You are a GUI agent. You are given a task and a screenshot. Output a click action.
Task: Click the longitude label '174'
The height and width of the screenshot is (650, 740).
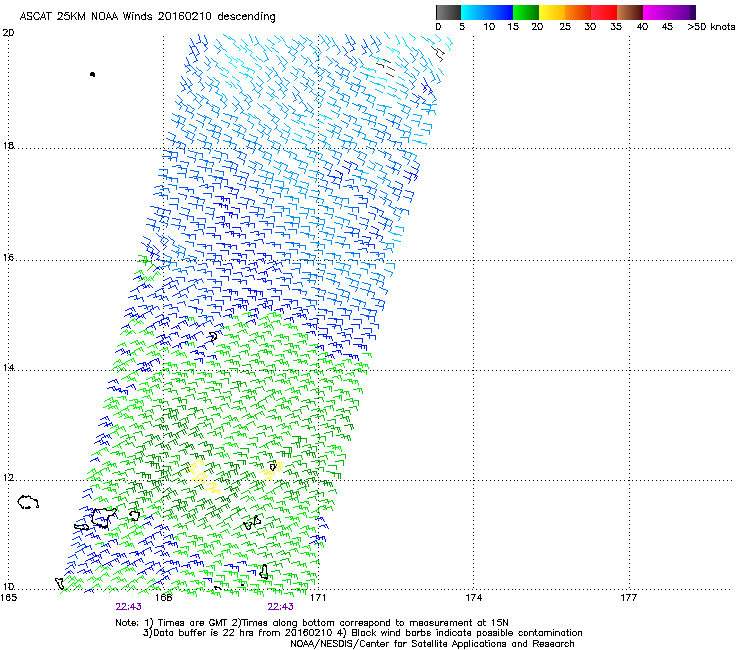pos(473,598)
